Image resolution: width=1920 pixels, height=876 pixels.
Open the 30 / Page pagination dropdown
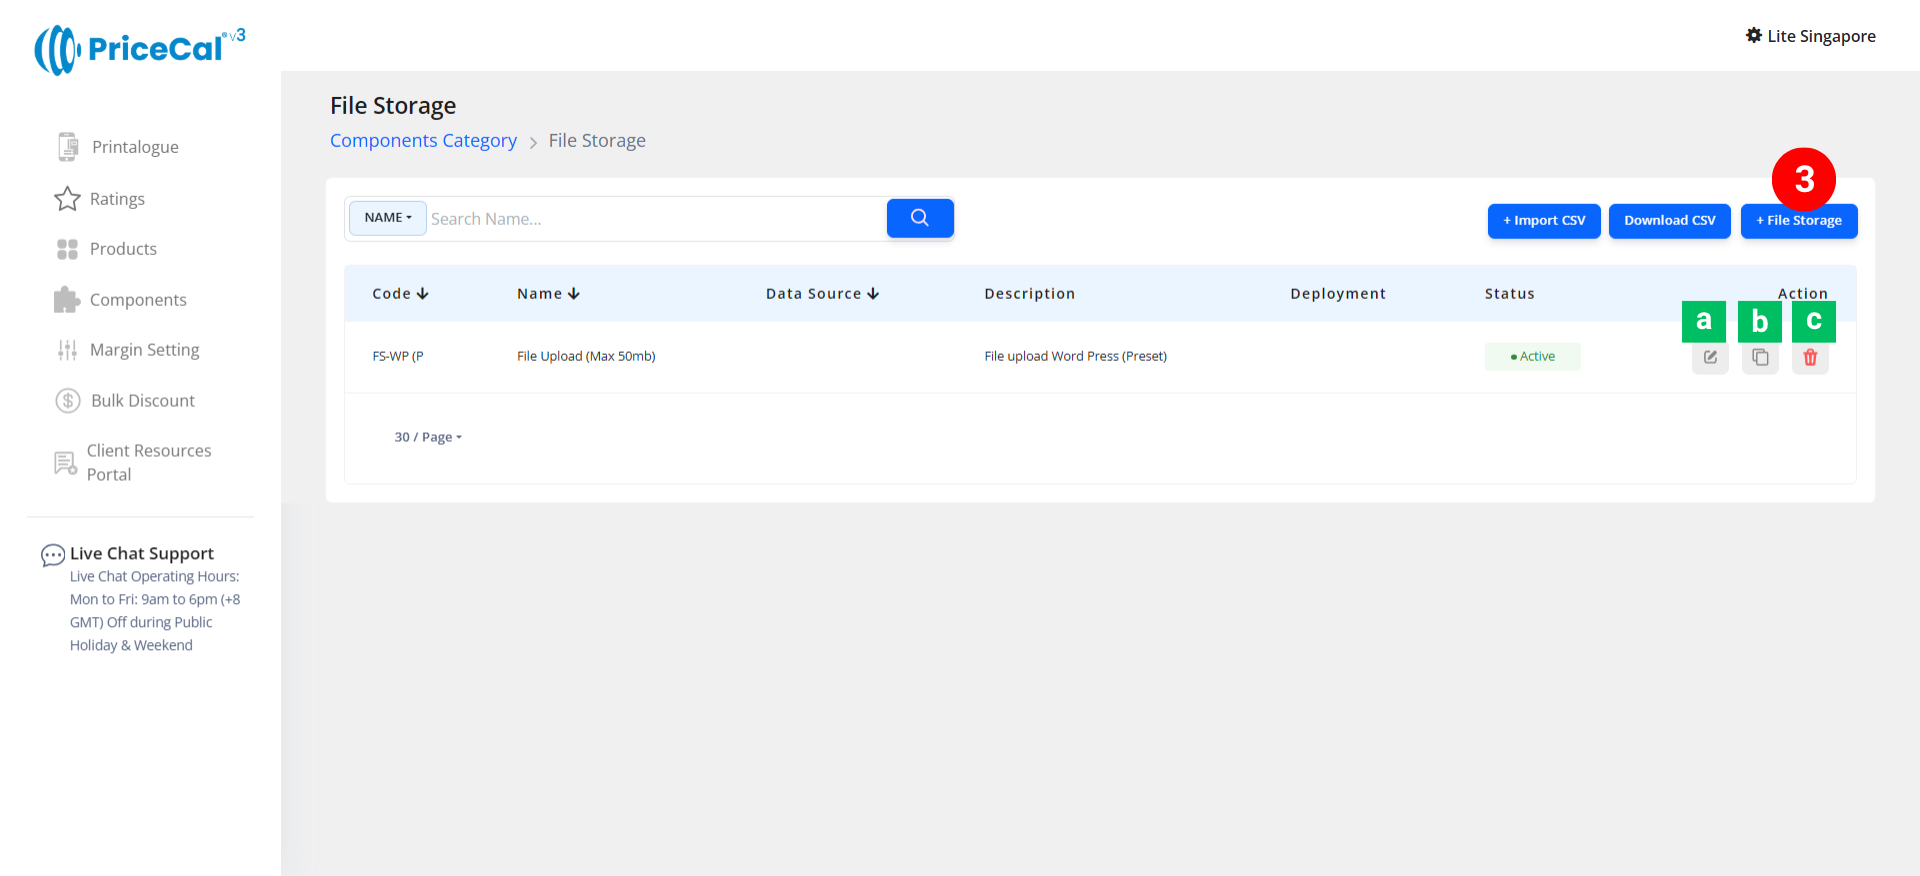coord(428,437)
